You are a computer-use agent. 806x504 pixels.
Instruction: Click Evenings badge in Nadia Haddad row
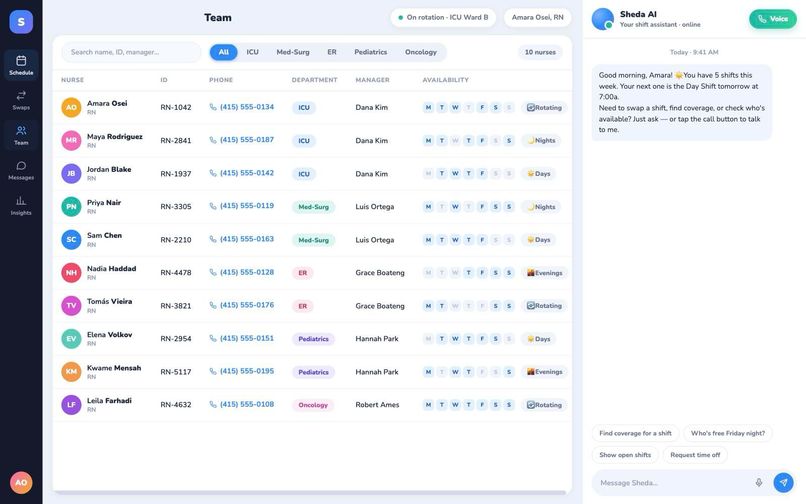544,273
